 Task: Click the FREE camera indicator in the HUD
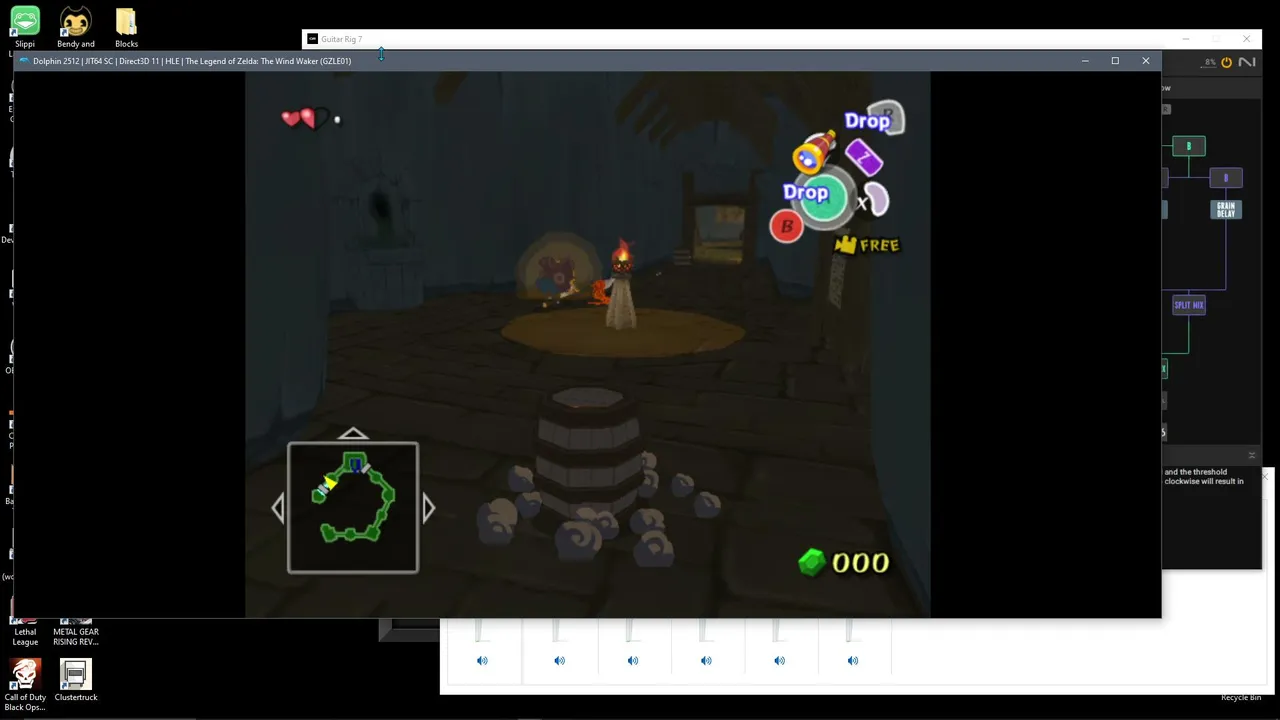pos(867,245)
